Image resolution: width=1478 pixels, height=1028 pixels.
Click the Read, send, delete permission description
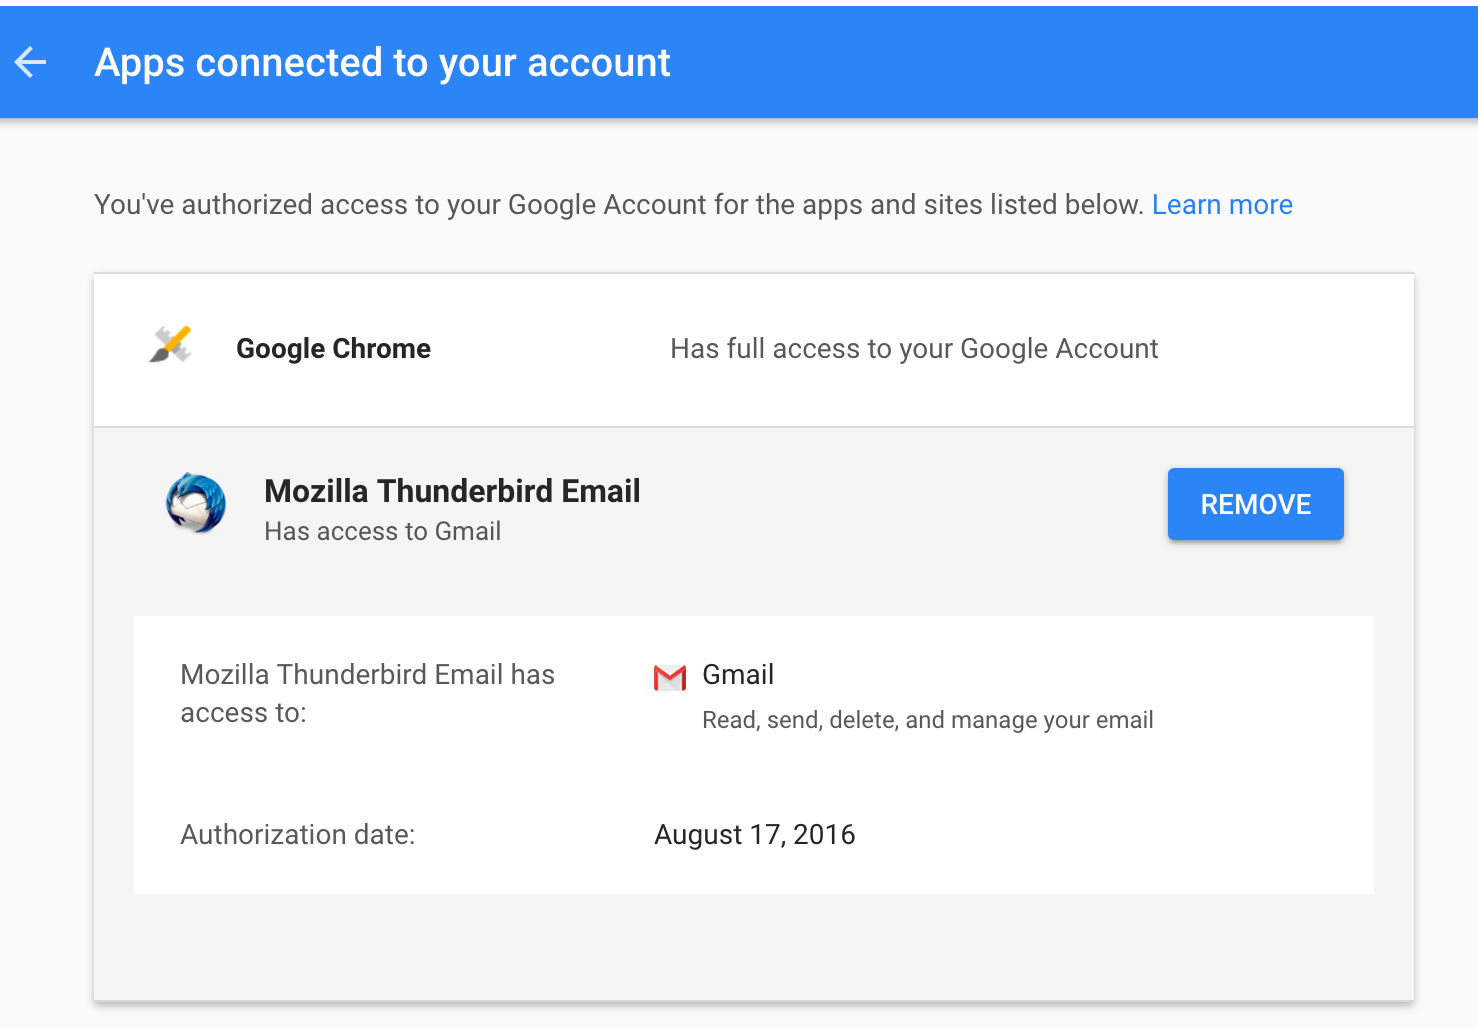pyautogui.click(x=928, y=719)
